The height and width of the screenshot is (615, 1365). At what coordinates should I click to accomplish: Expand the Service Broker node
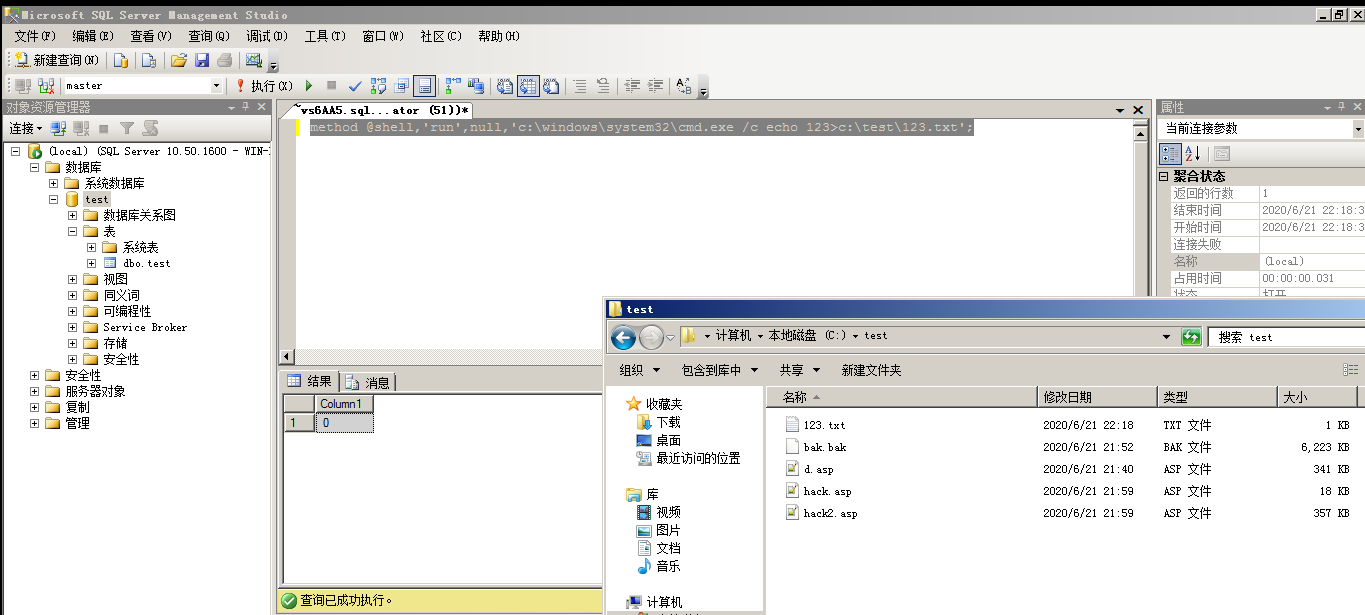click(x=73, y=327)
